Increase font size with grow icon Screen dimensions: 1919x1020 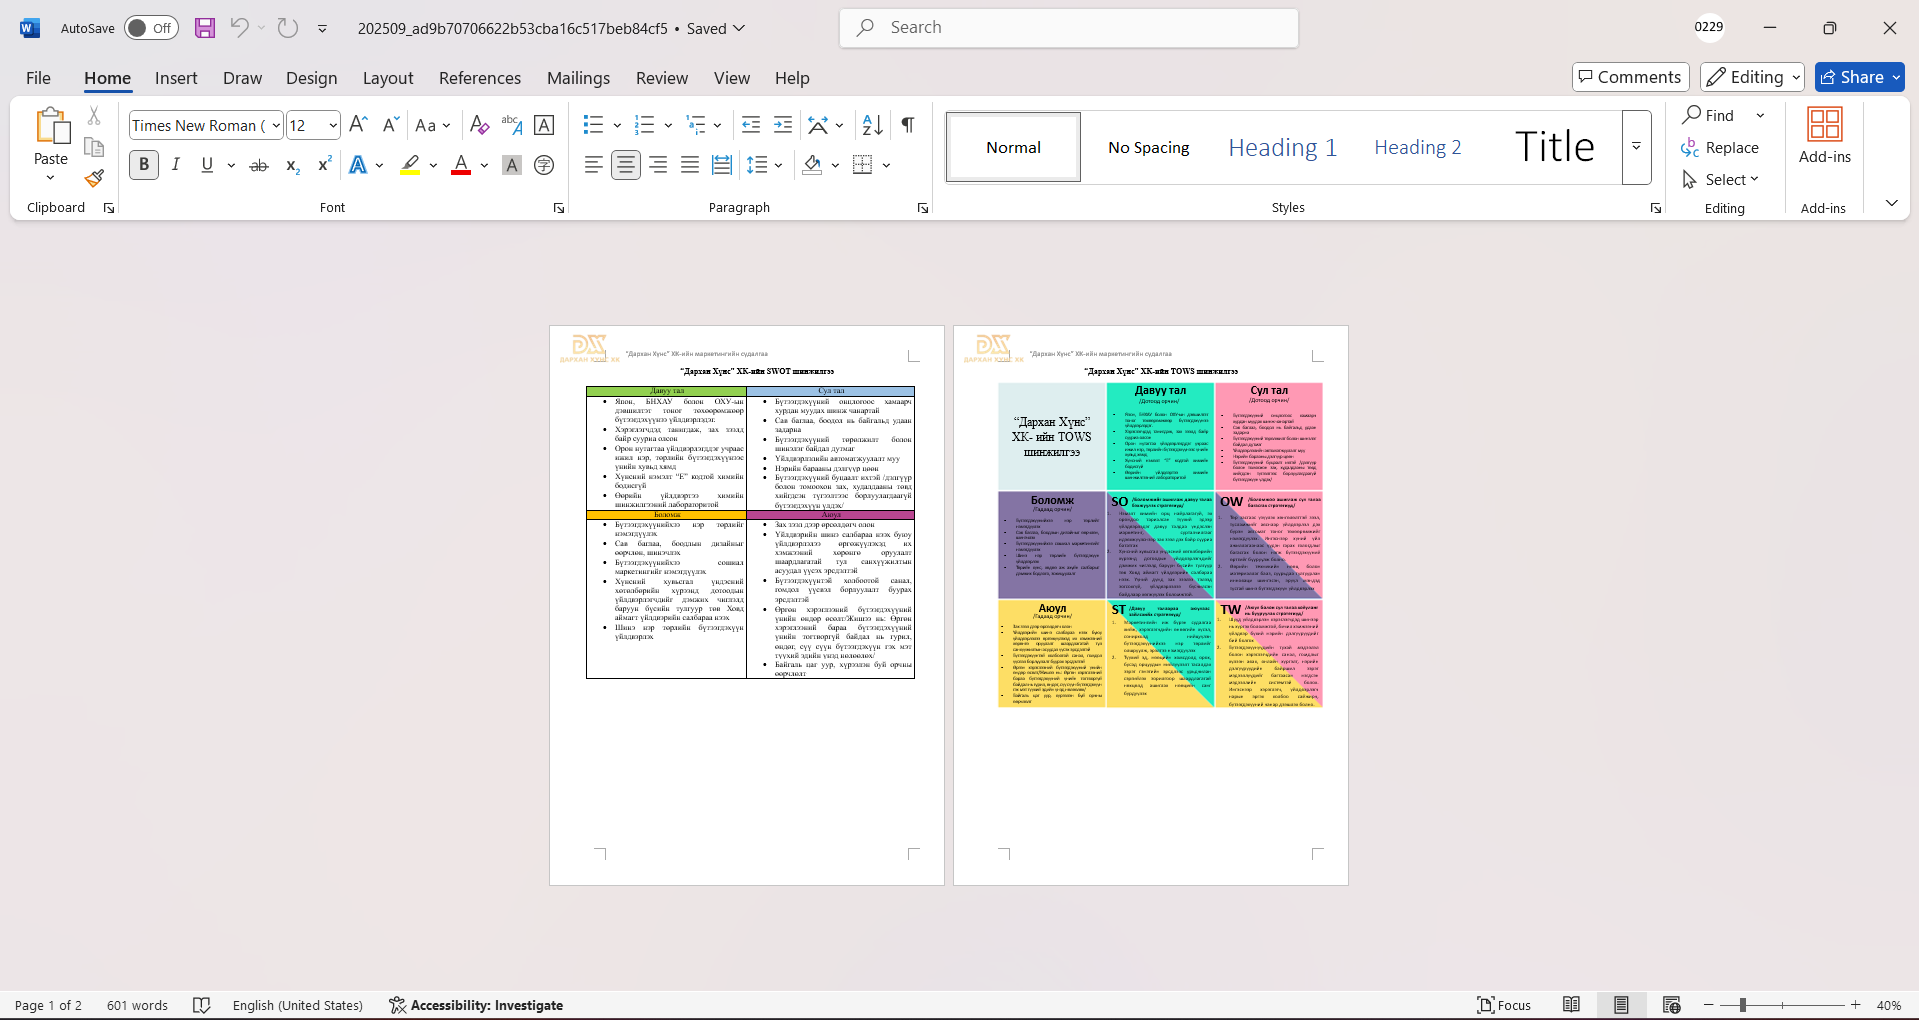359,125
